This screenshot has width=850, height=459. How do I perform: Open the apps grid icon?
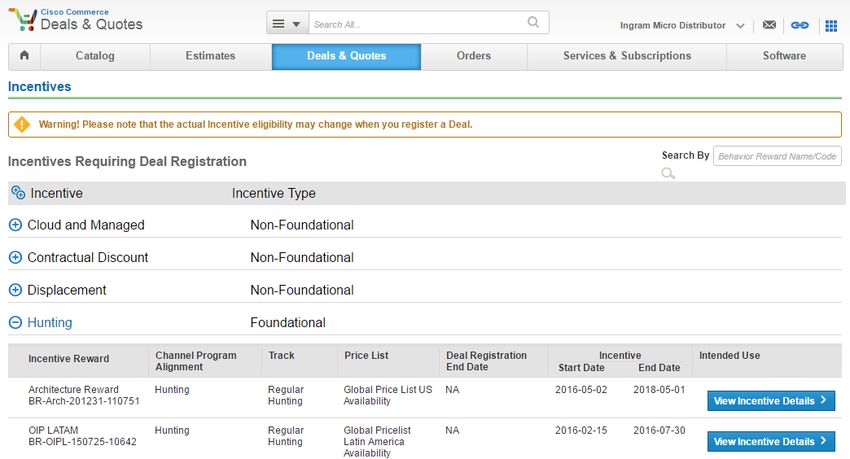click(831, 25)
